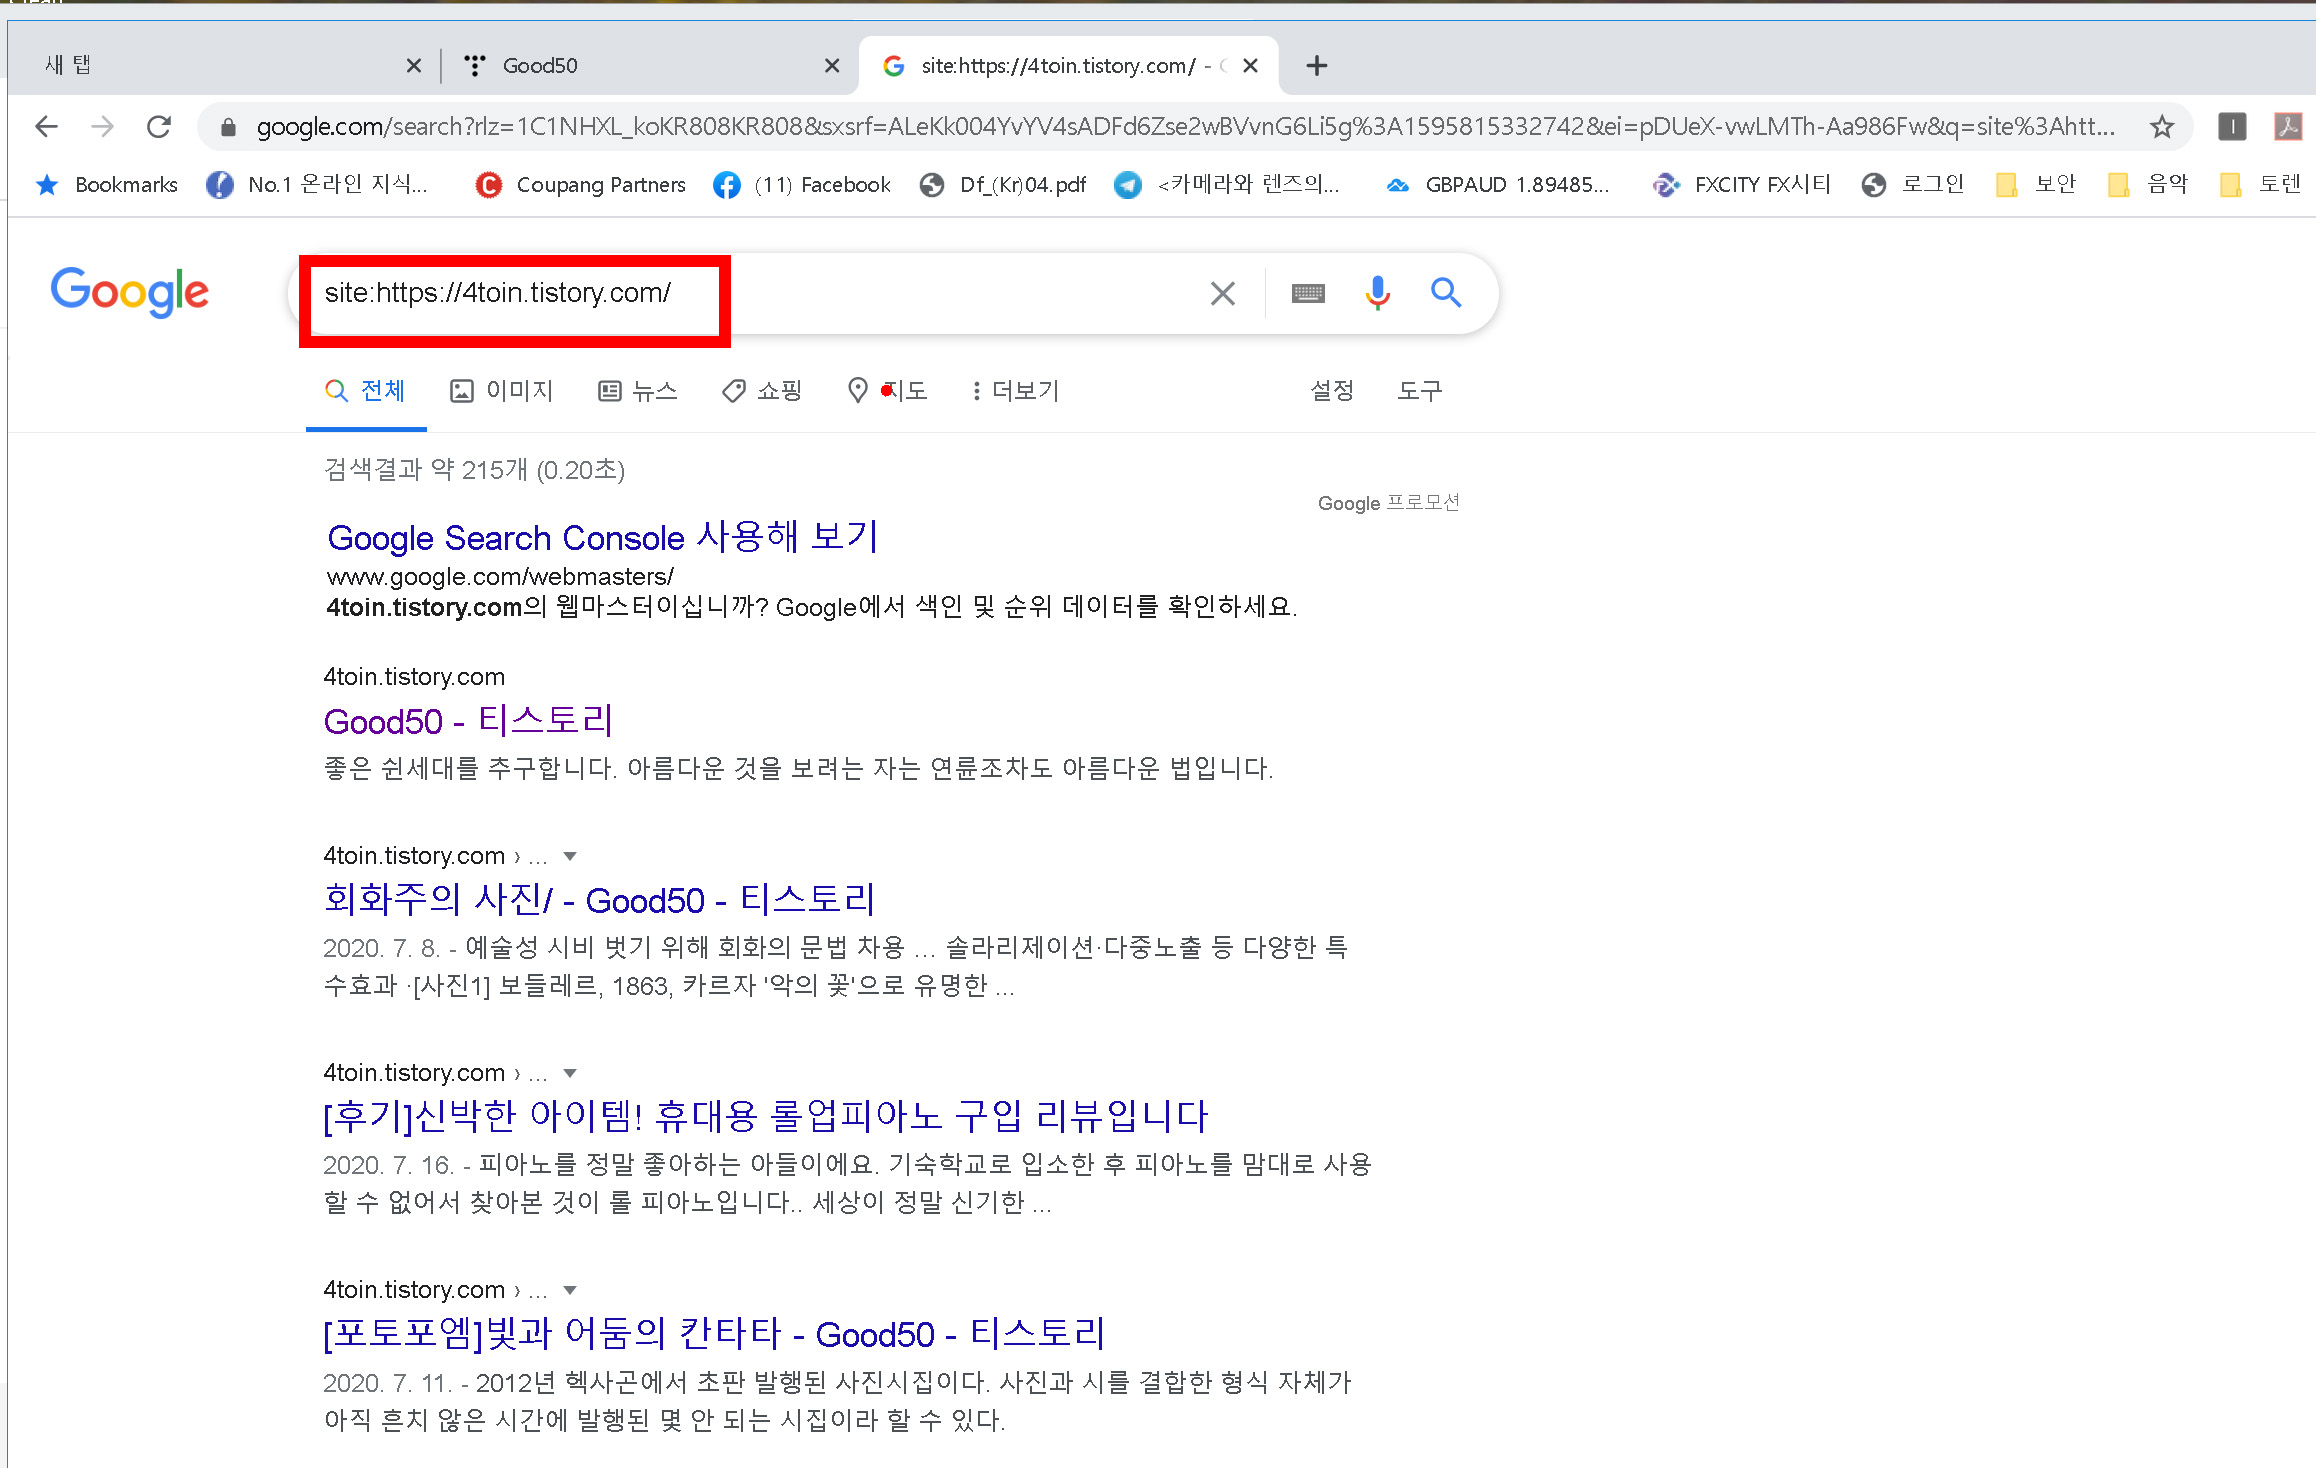Viewport: 2316px width, 1468px height.
Task: Open 회화주의 사진 result link
Action: (599, 900)
